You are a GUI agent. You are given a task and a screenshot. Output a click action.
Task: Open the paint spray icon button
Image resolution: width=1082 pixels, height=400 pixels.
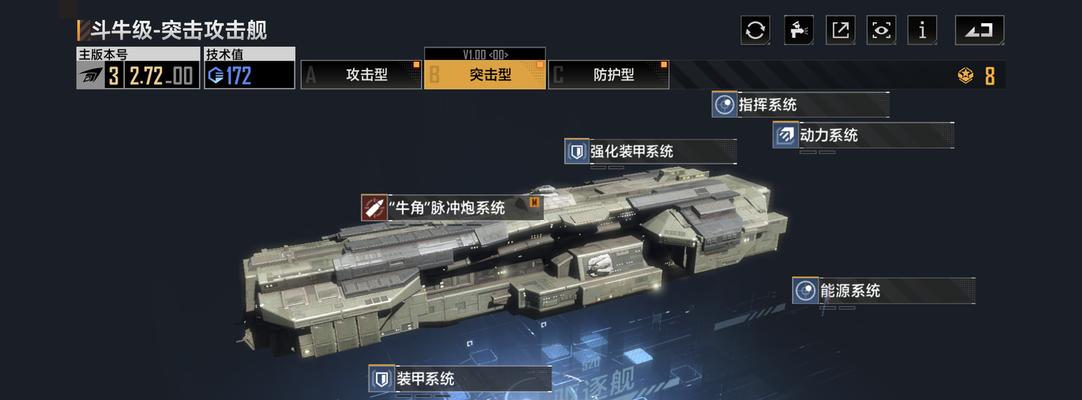pyautogui.click(x=798, y=30)
